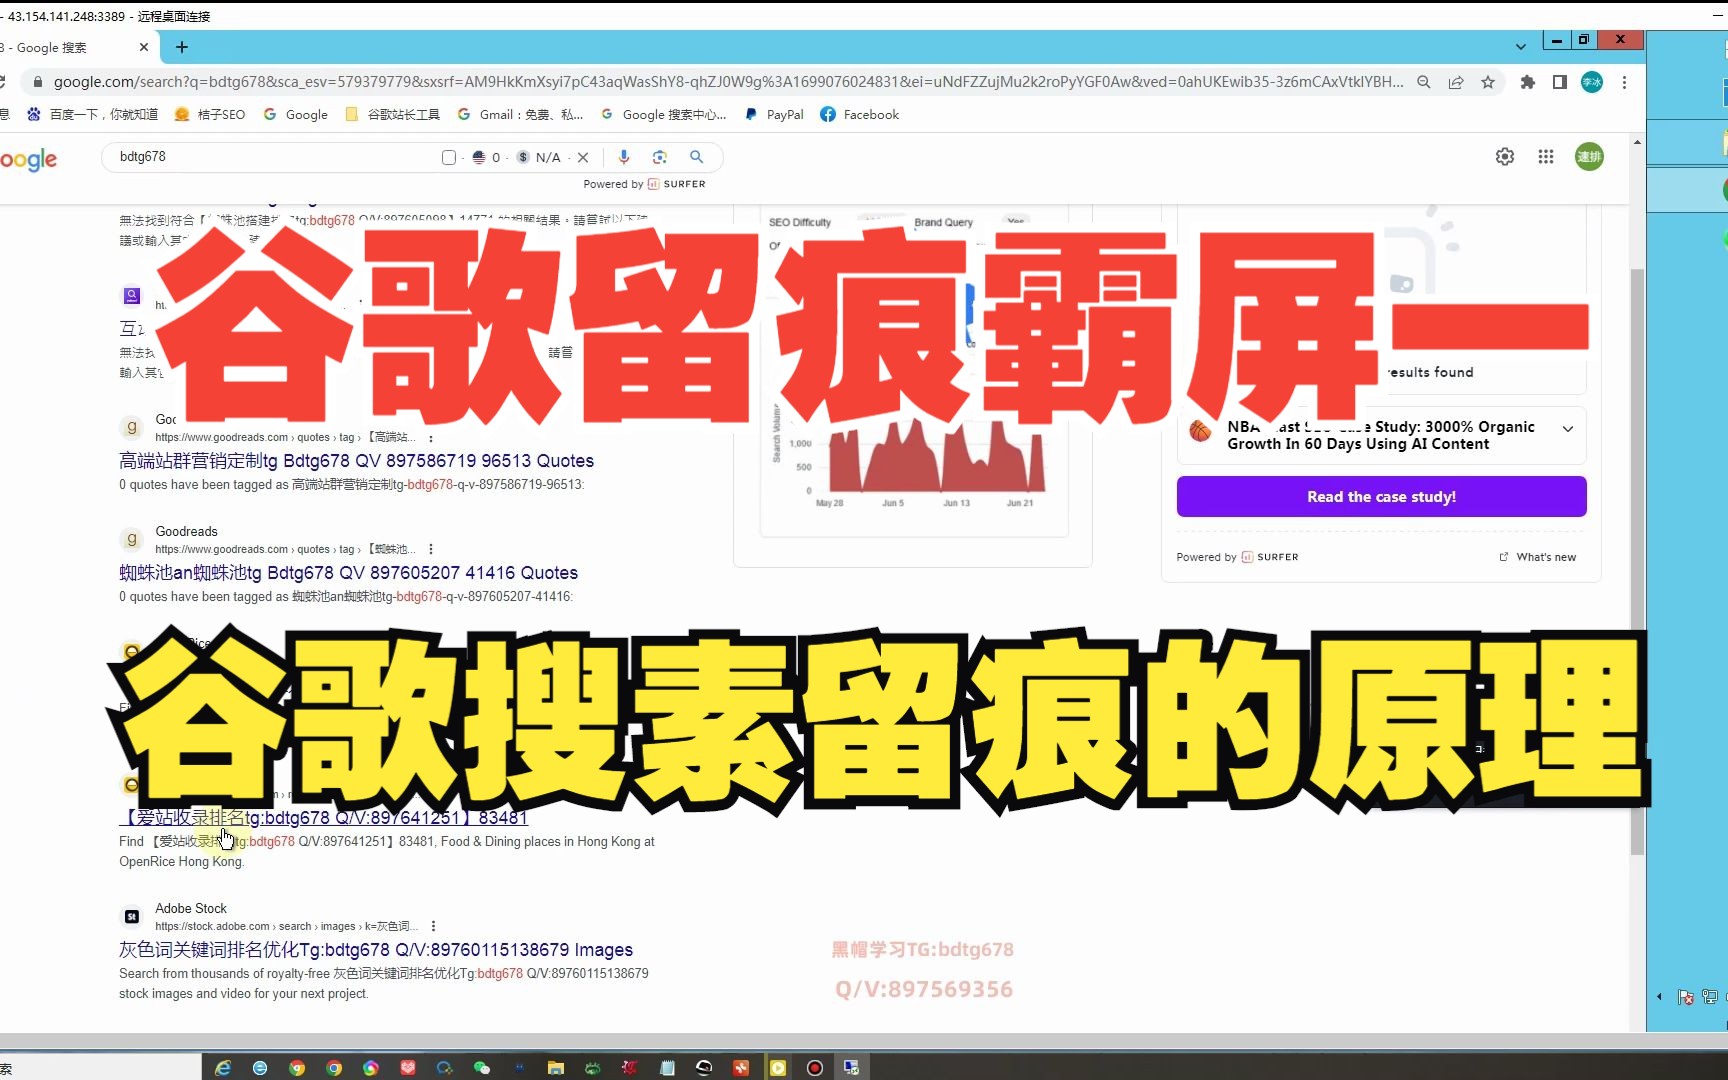Click the red record button in taskbar
The height and width of the screenshot is (1080, 1728).
coord(815,1068)
